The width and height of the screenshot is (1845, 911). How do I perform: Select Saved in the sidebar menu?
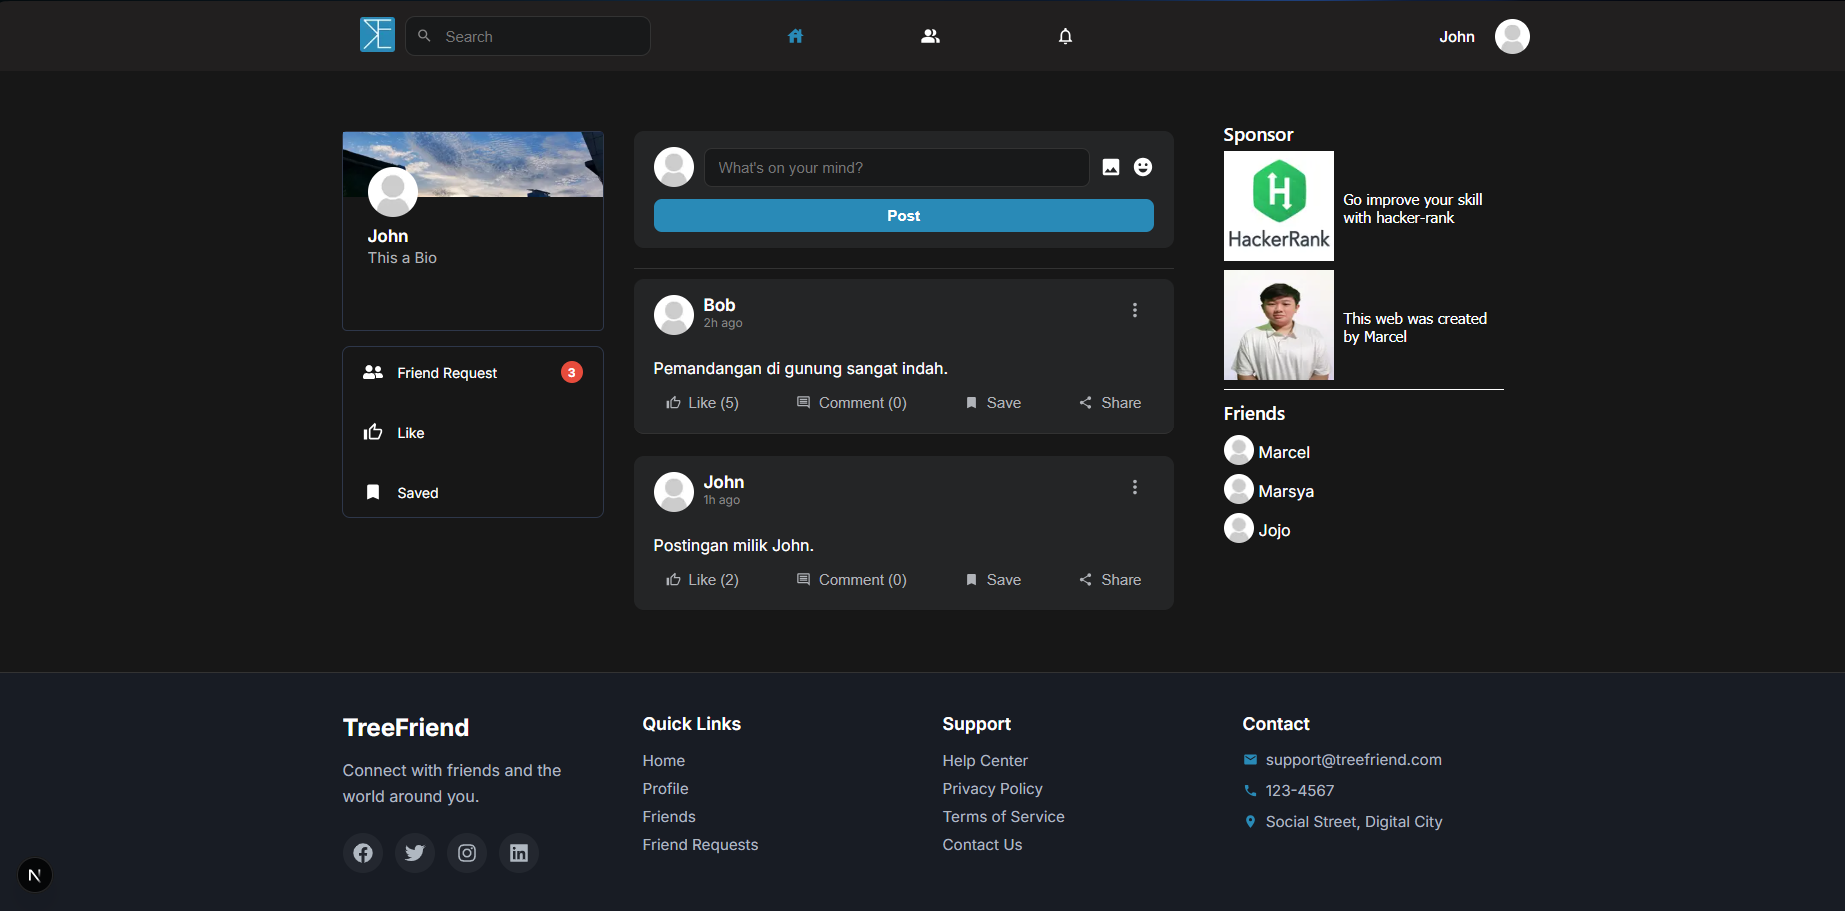click(x=417, y=493)
